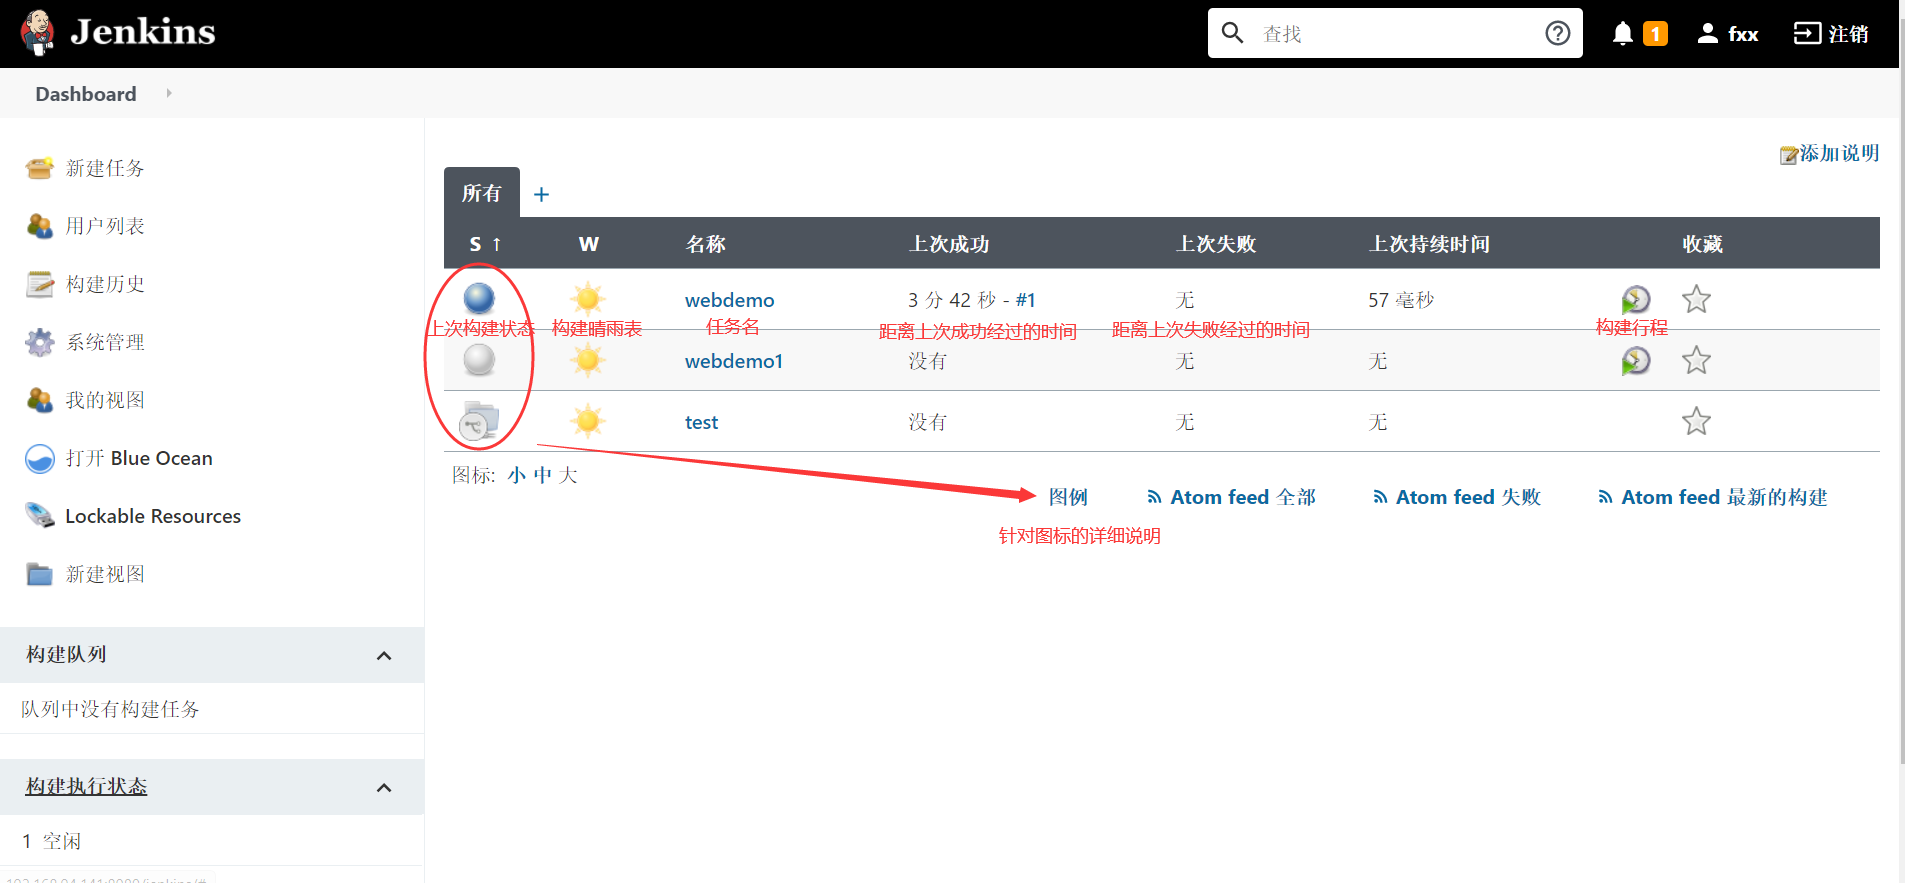Click the 我的视图 sidebar icon

(x=40, y=400)
